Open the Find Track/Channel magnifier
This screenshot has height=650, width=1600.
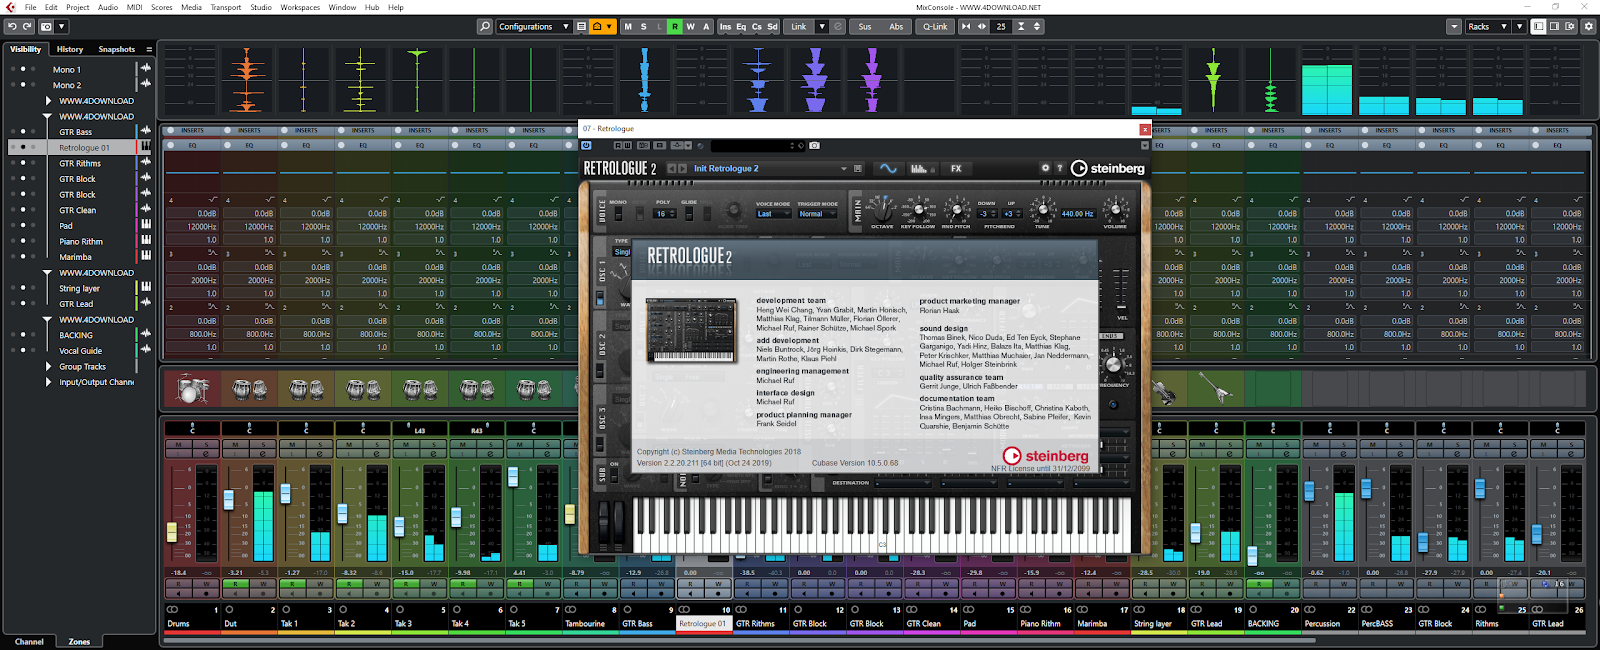pyautogui.click(x=485, y=27)
